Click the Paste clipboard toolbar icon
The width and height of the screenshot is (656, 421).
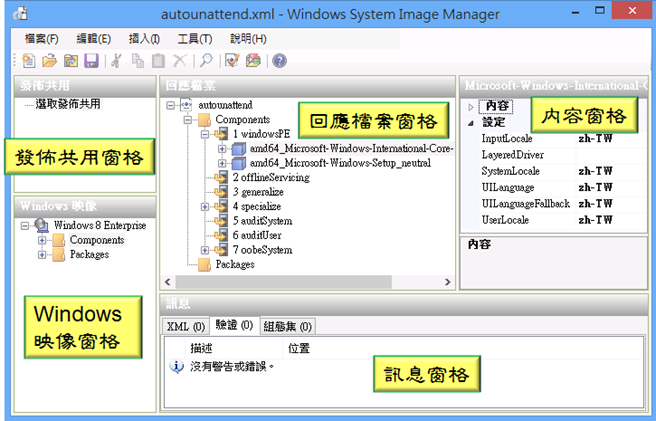pos(158,61)
